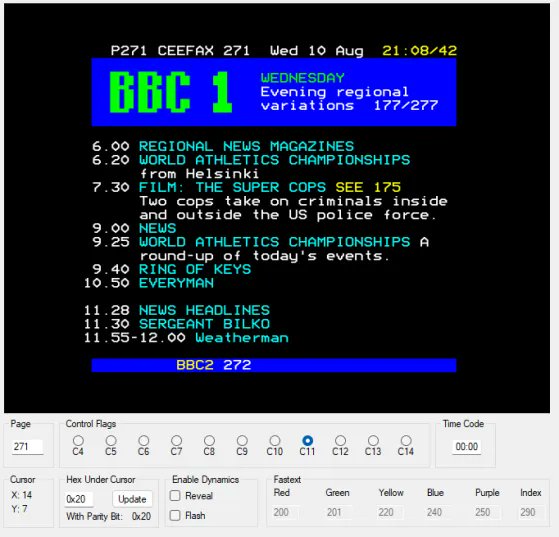559x537 pixels.
Task: Click 'BBC2 272' in bottom blue bar
Action: 214,365
